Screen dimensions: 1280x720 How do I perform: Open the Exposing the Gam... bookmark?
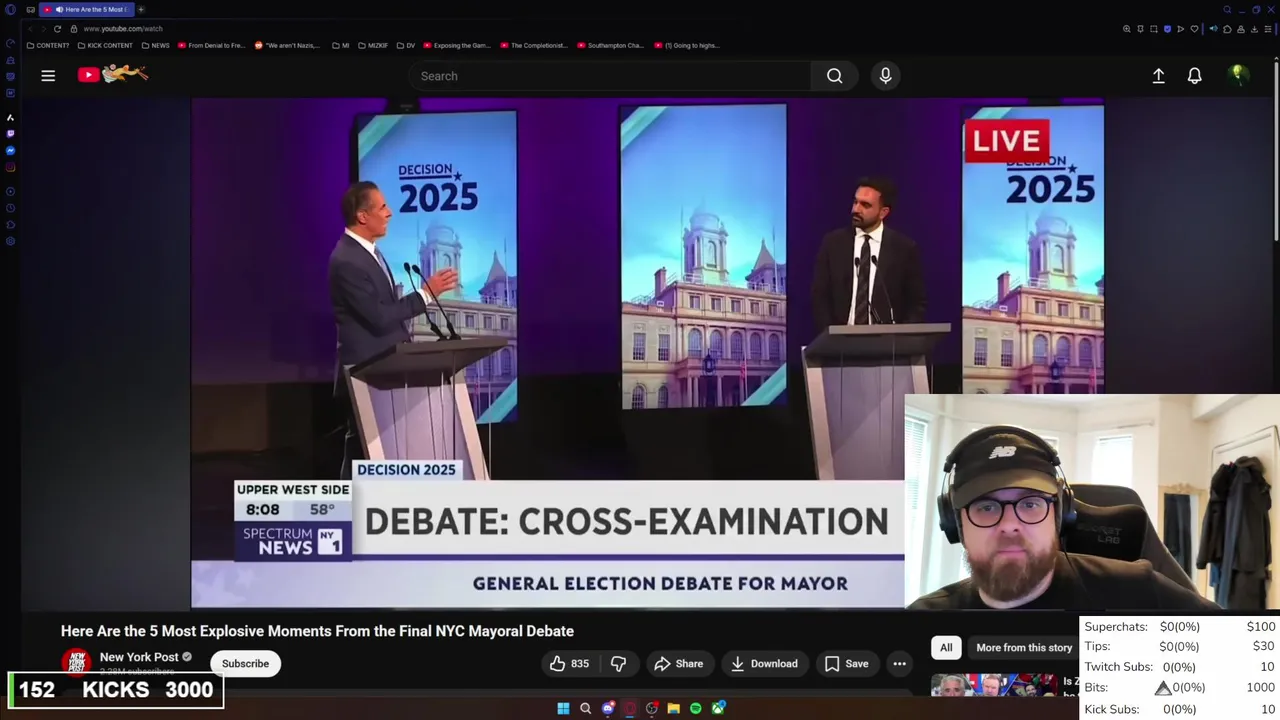coord(457,45)
